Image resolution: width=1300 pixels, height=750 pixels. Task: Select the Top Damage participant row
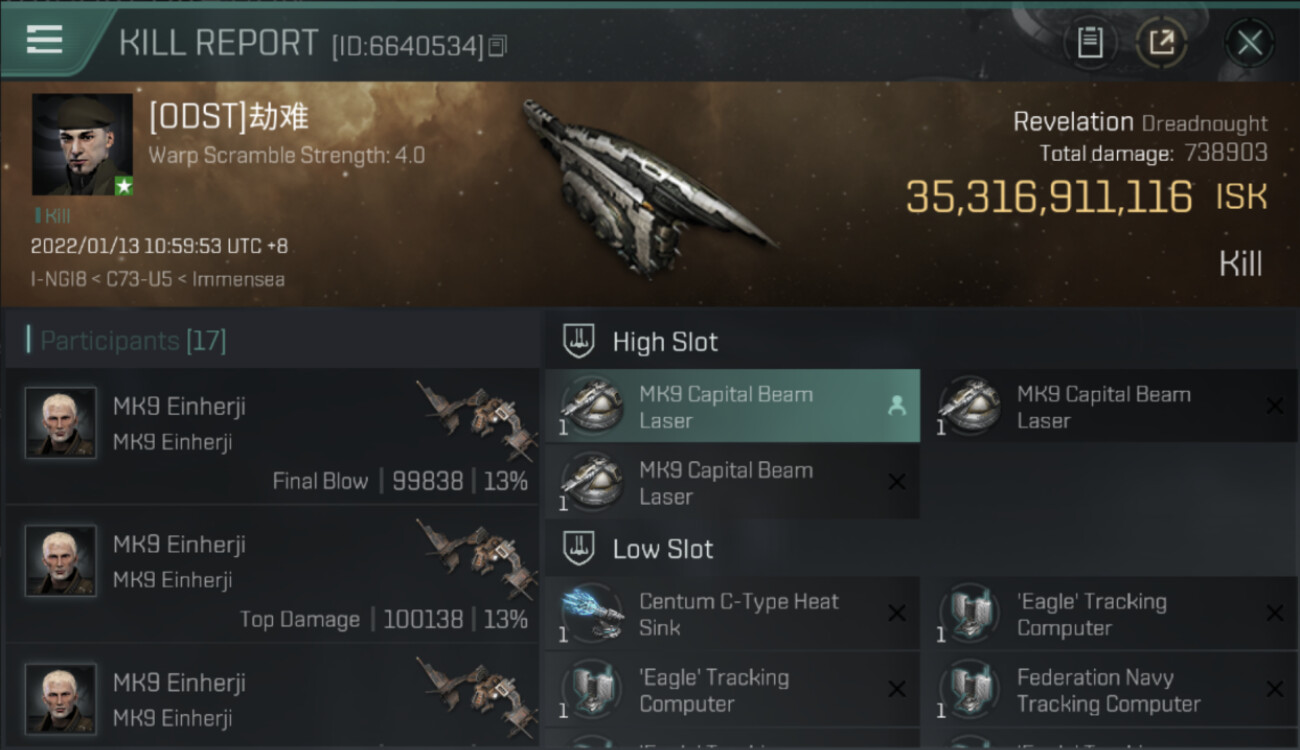[x=272, y=575]
